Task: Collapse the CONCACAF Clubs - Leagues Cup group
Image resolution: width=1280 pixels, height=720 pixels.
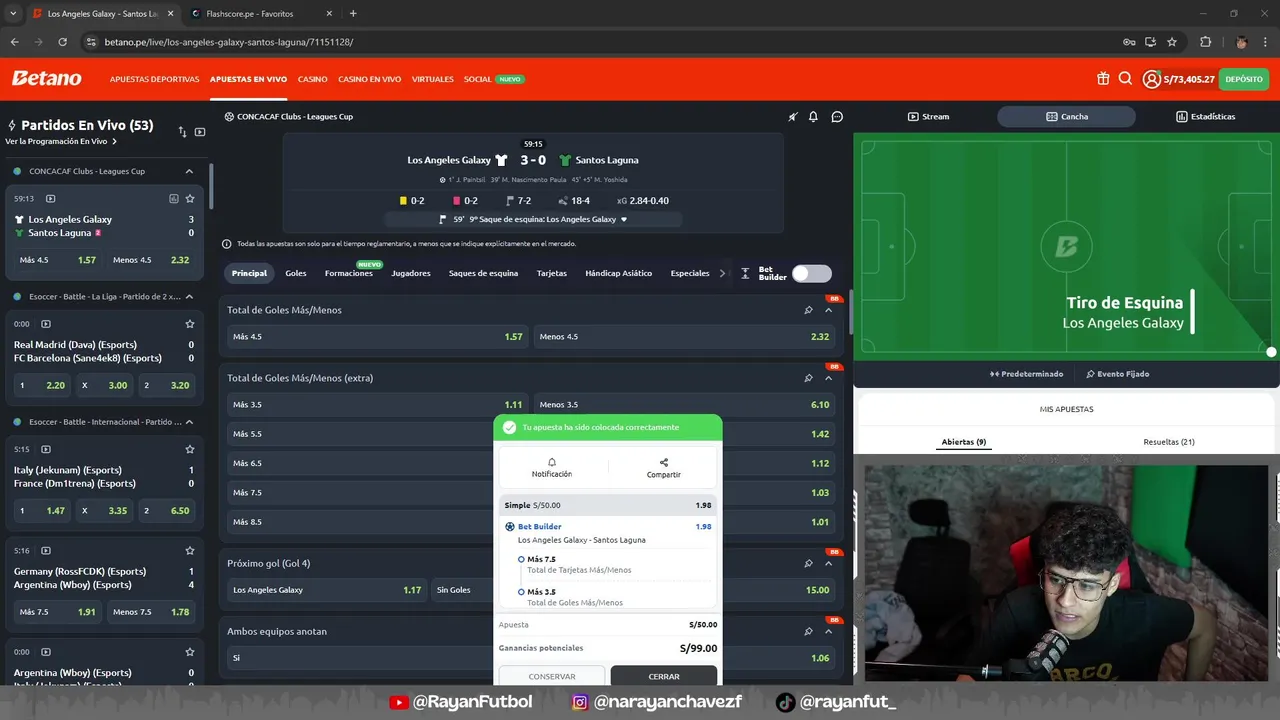Action: [189, 171]
